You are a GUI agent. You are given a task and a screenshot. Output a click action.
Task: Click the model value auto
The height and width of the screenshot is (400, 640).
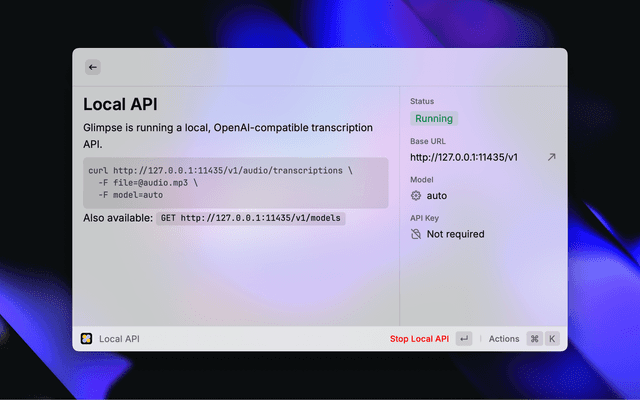click(437, 196)
